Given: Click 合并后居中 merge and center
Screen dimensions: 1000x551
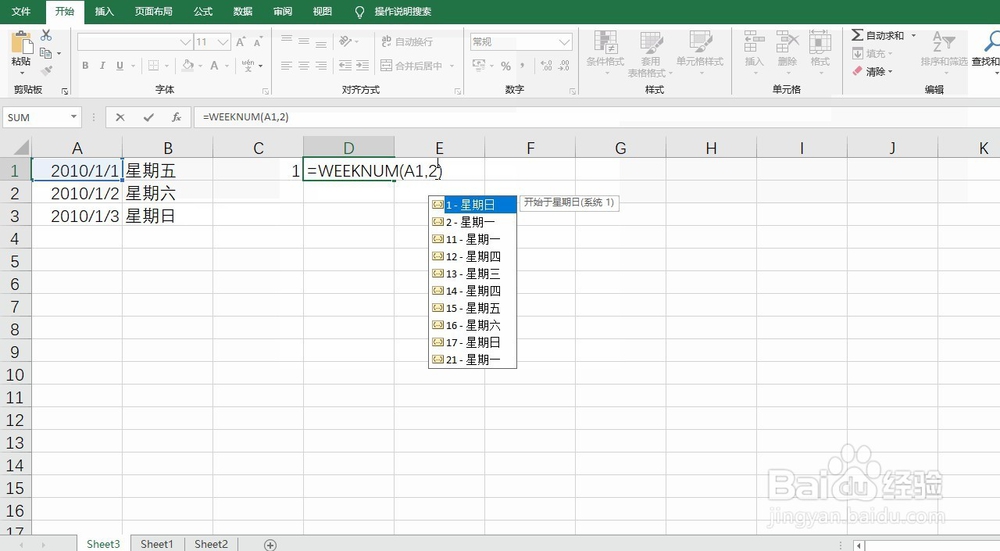Looking at the screenshot, I should [411, 65].
